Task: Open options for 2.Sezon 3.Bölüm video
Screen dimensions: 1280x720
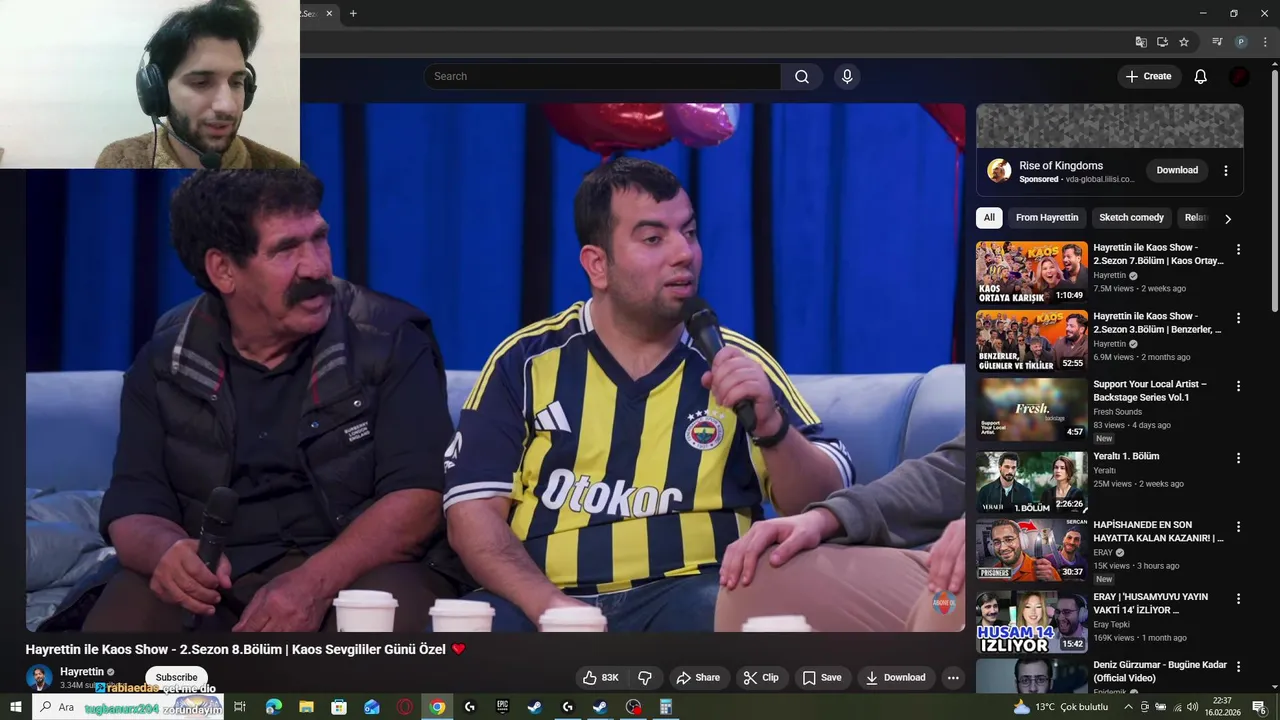Action: click(1238, 318)
